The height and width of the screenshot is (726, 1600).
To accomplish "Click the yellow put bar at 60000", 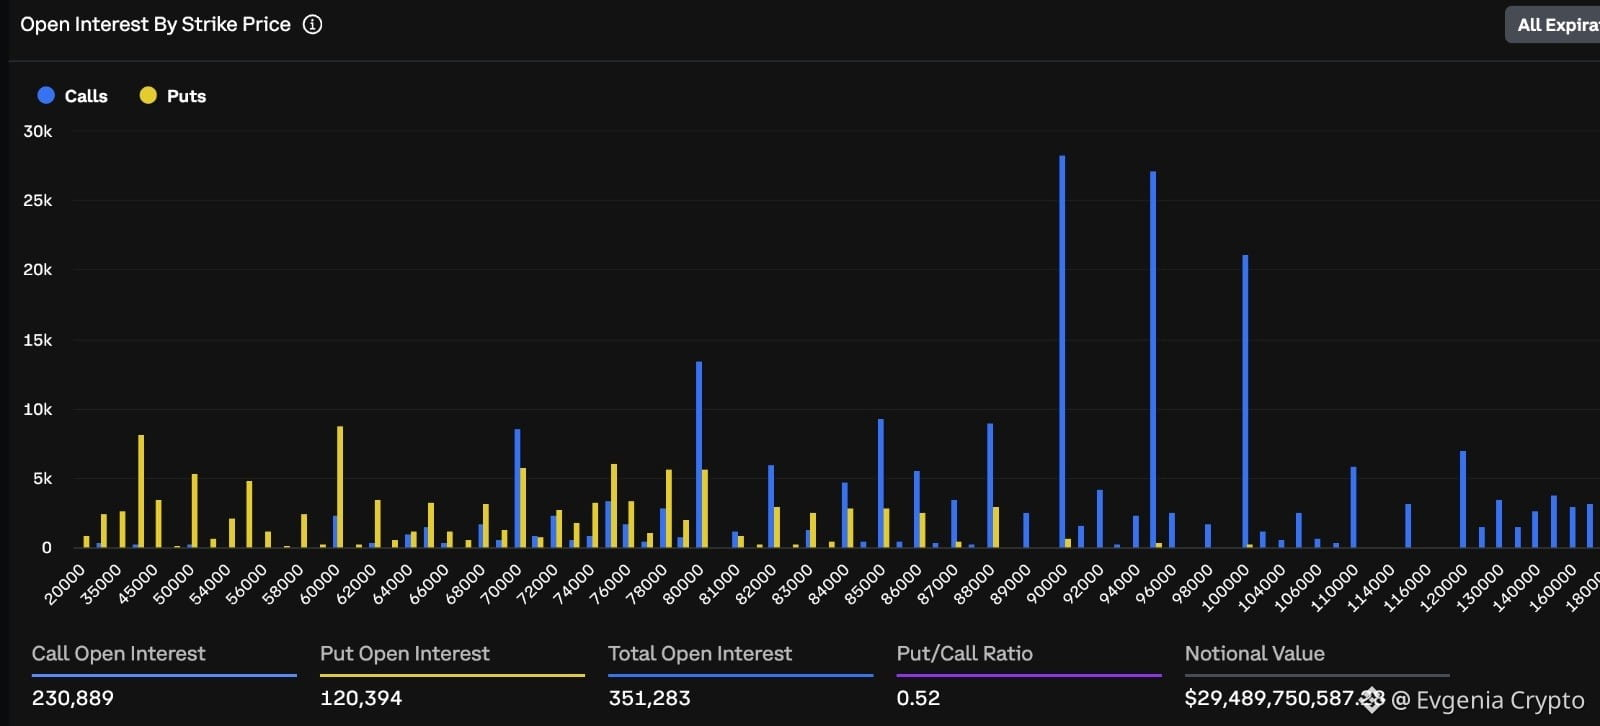I will coord(340,487).
